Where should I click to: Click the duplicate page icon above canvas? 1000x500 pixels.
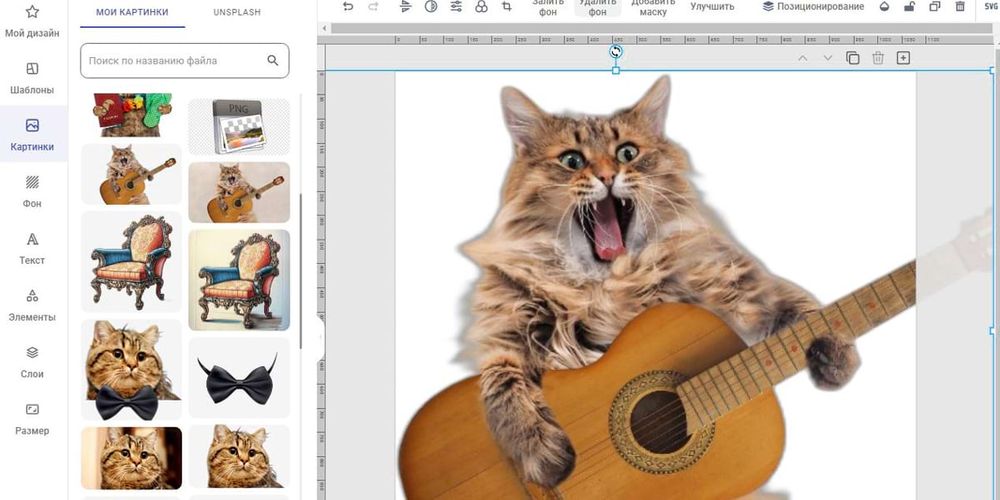853,58
